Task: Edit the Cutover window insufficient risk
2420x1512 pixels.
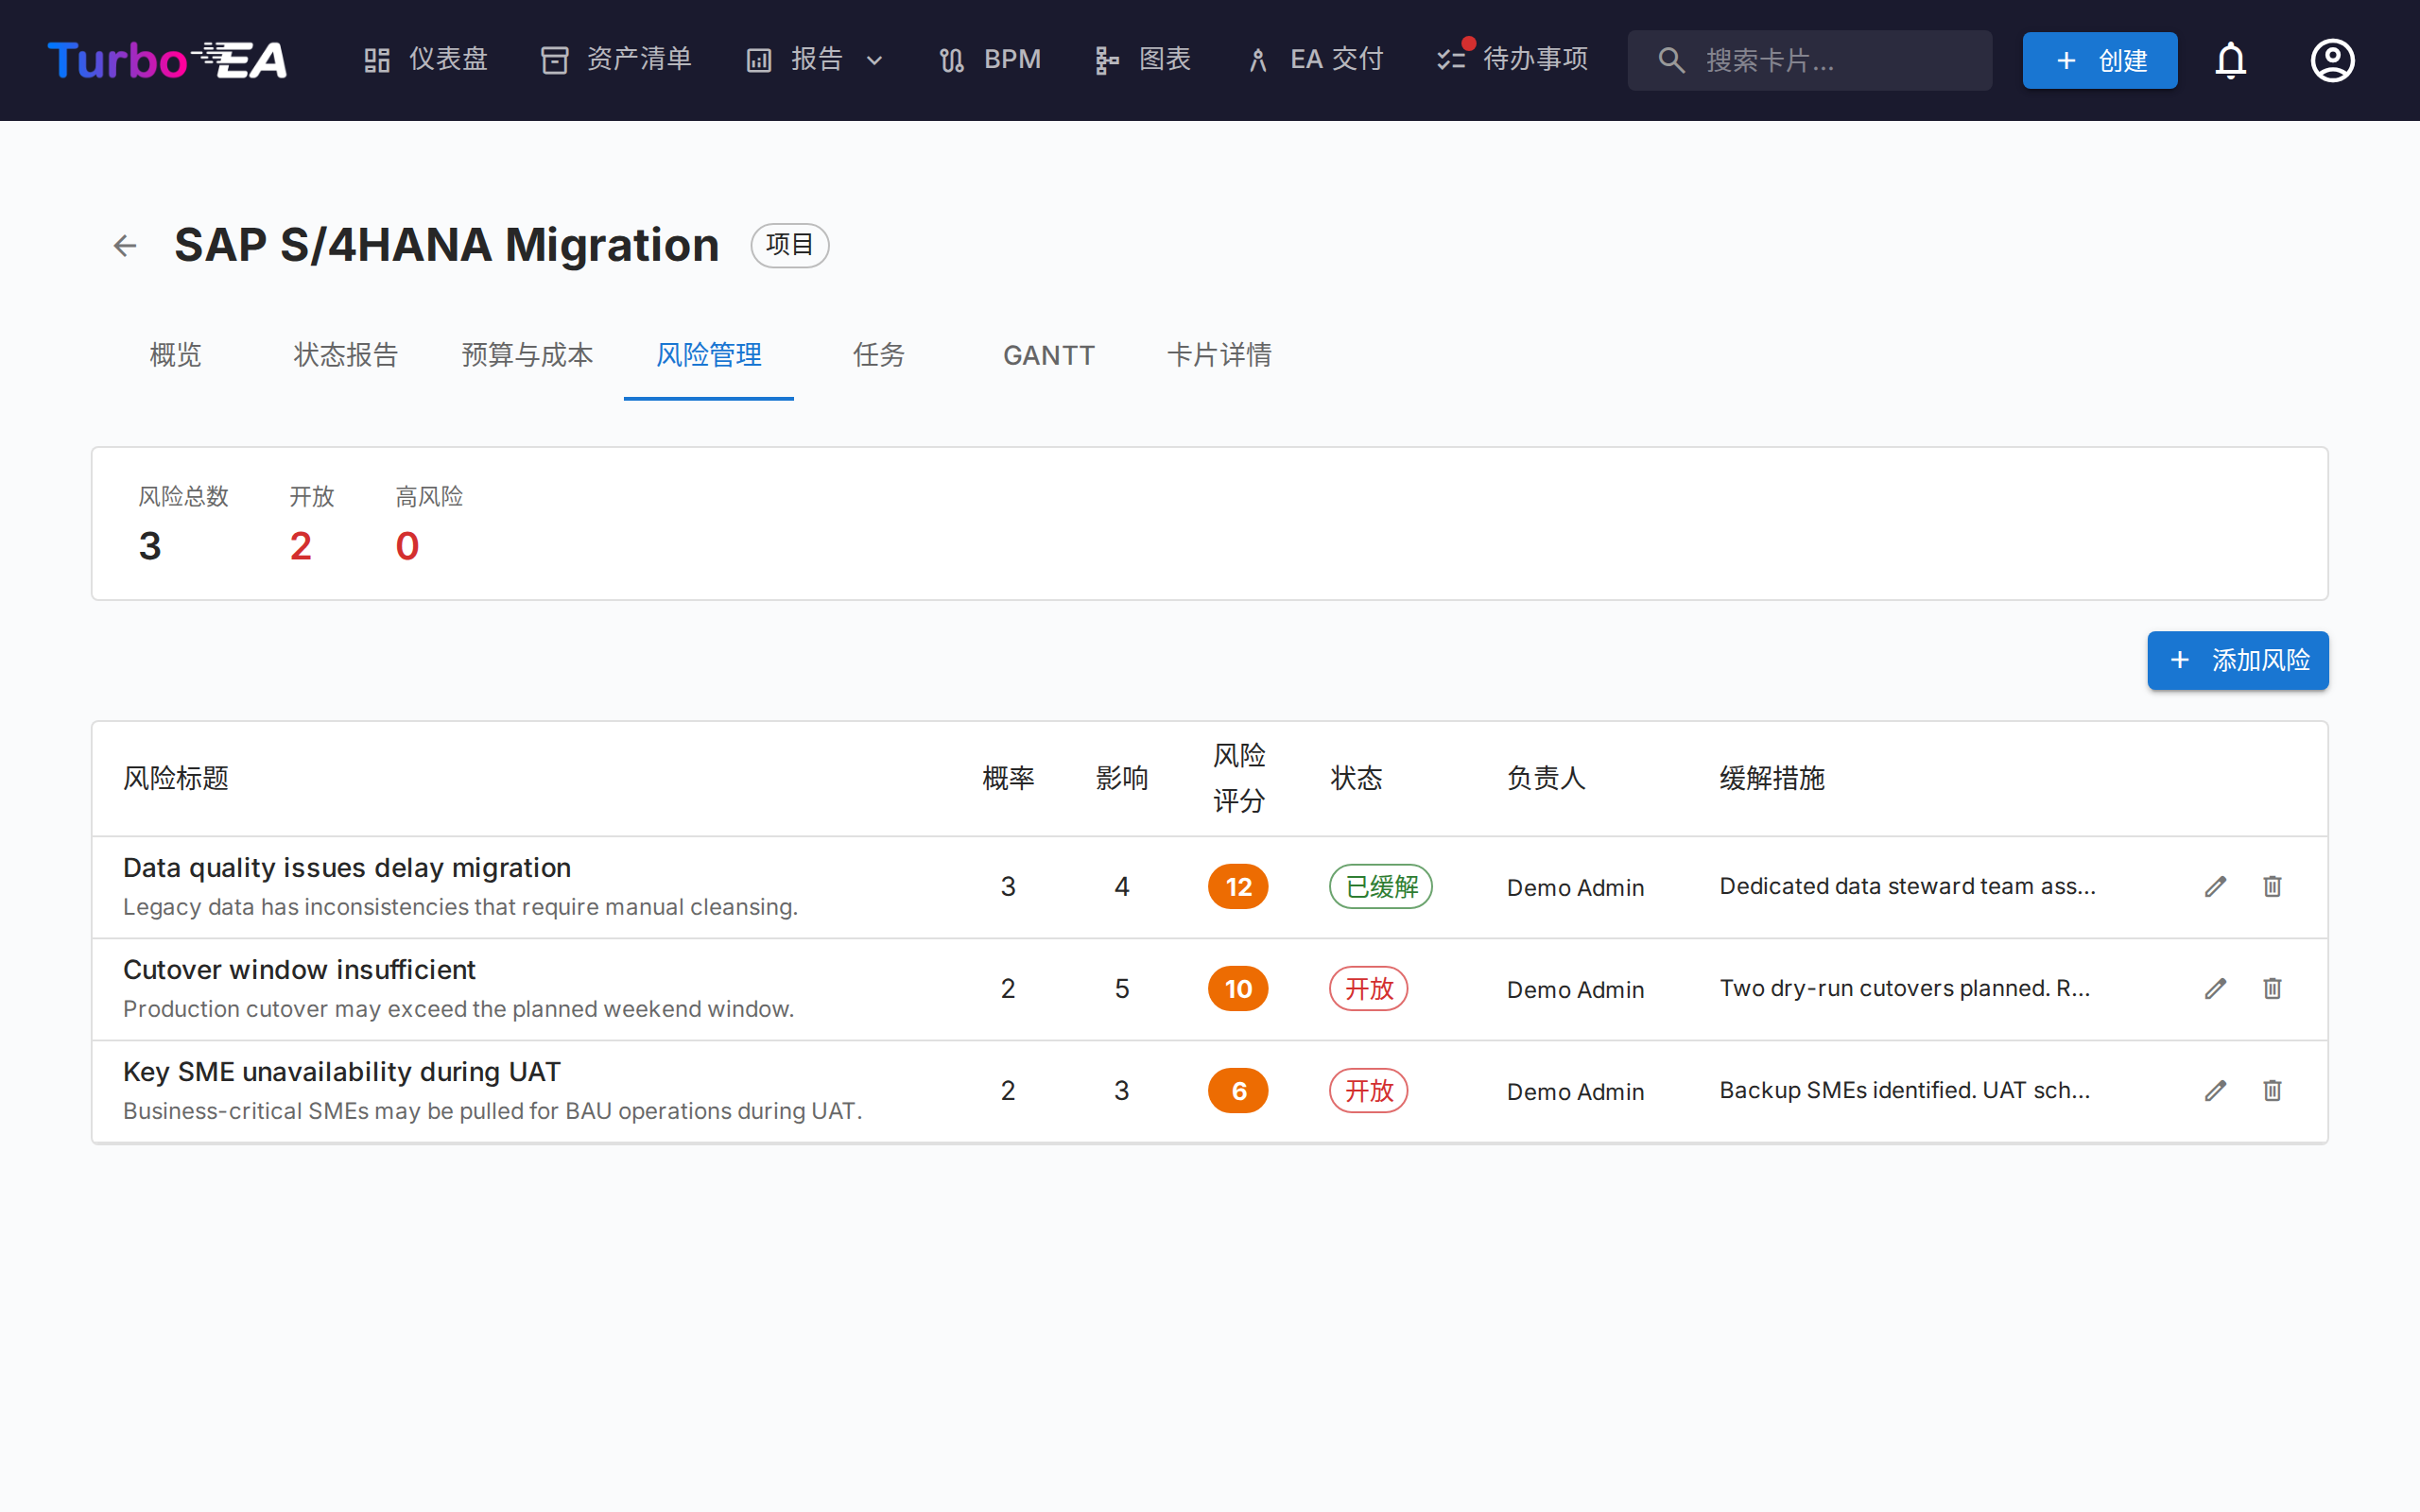Action: [x=2215, y=989]
